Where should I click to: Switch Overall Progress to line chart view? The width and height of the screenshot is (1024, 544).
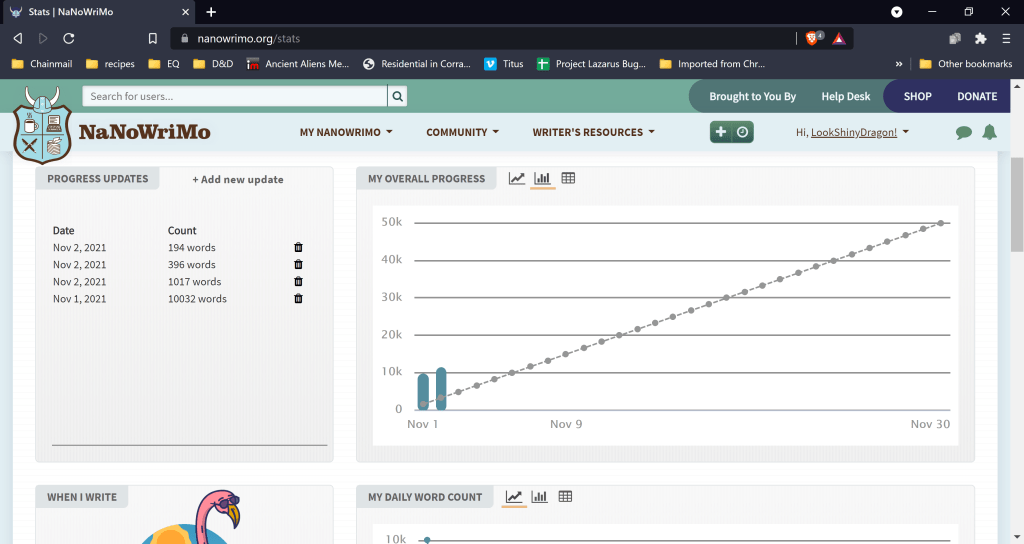516,179
